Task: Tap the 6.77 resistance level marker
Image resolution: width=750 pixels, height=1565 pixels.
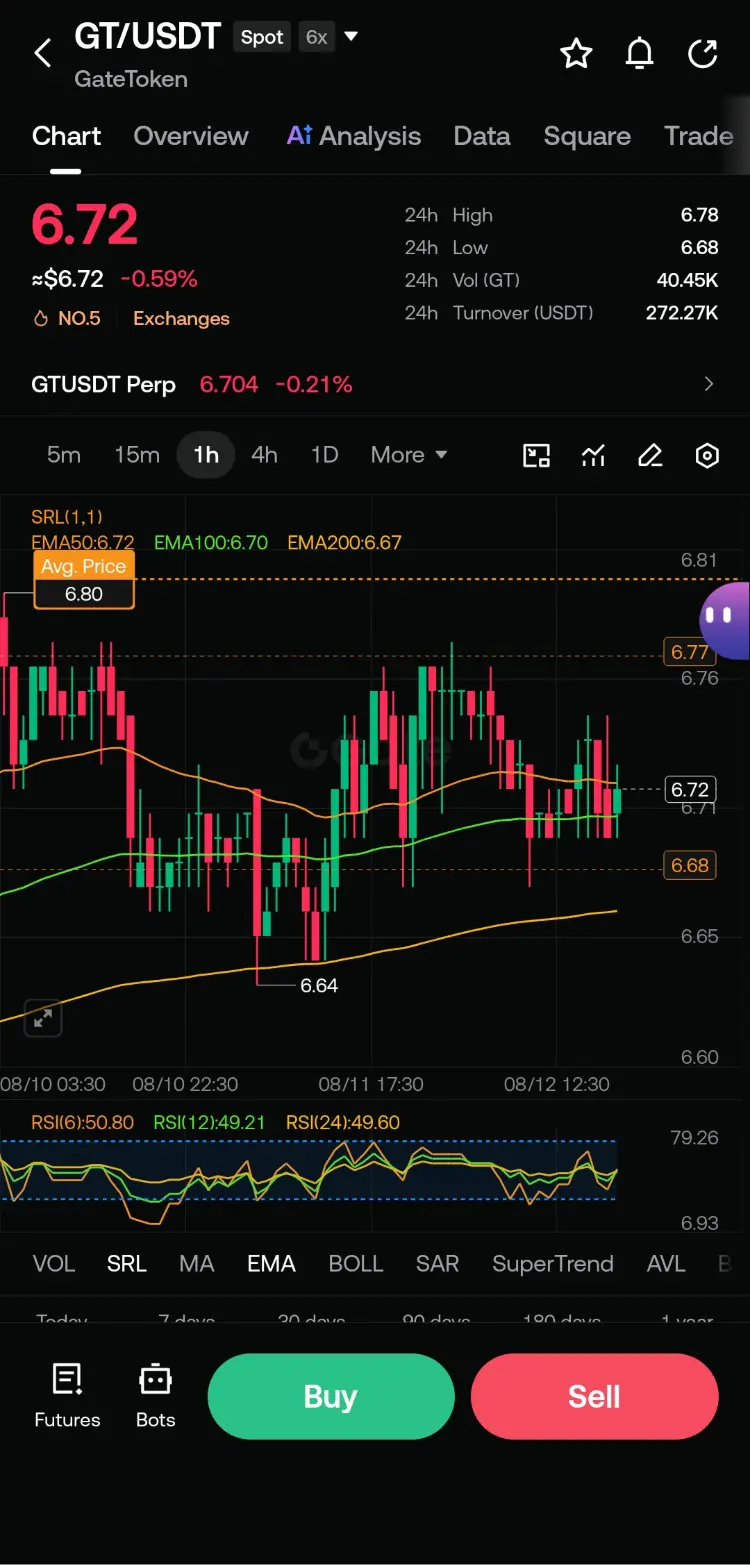Action: click(690, 652)
